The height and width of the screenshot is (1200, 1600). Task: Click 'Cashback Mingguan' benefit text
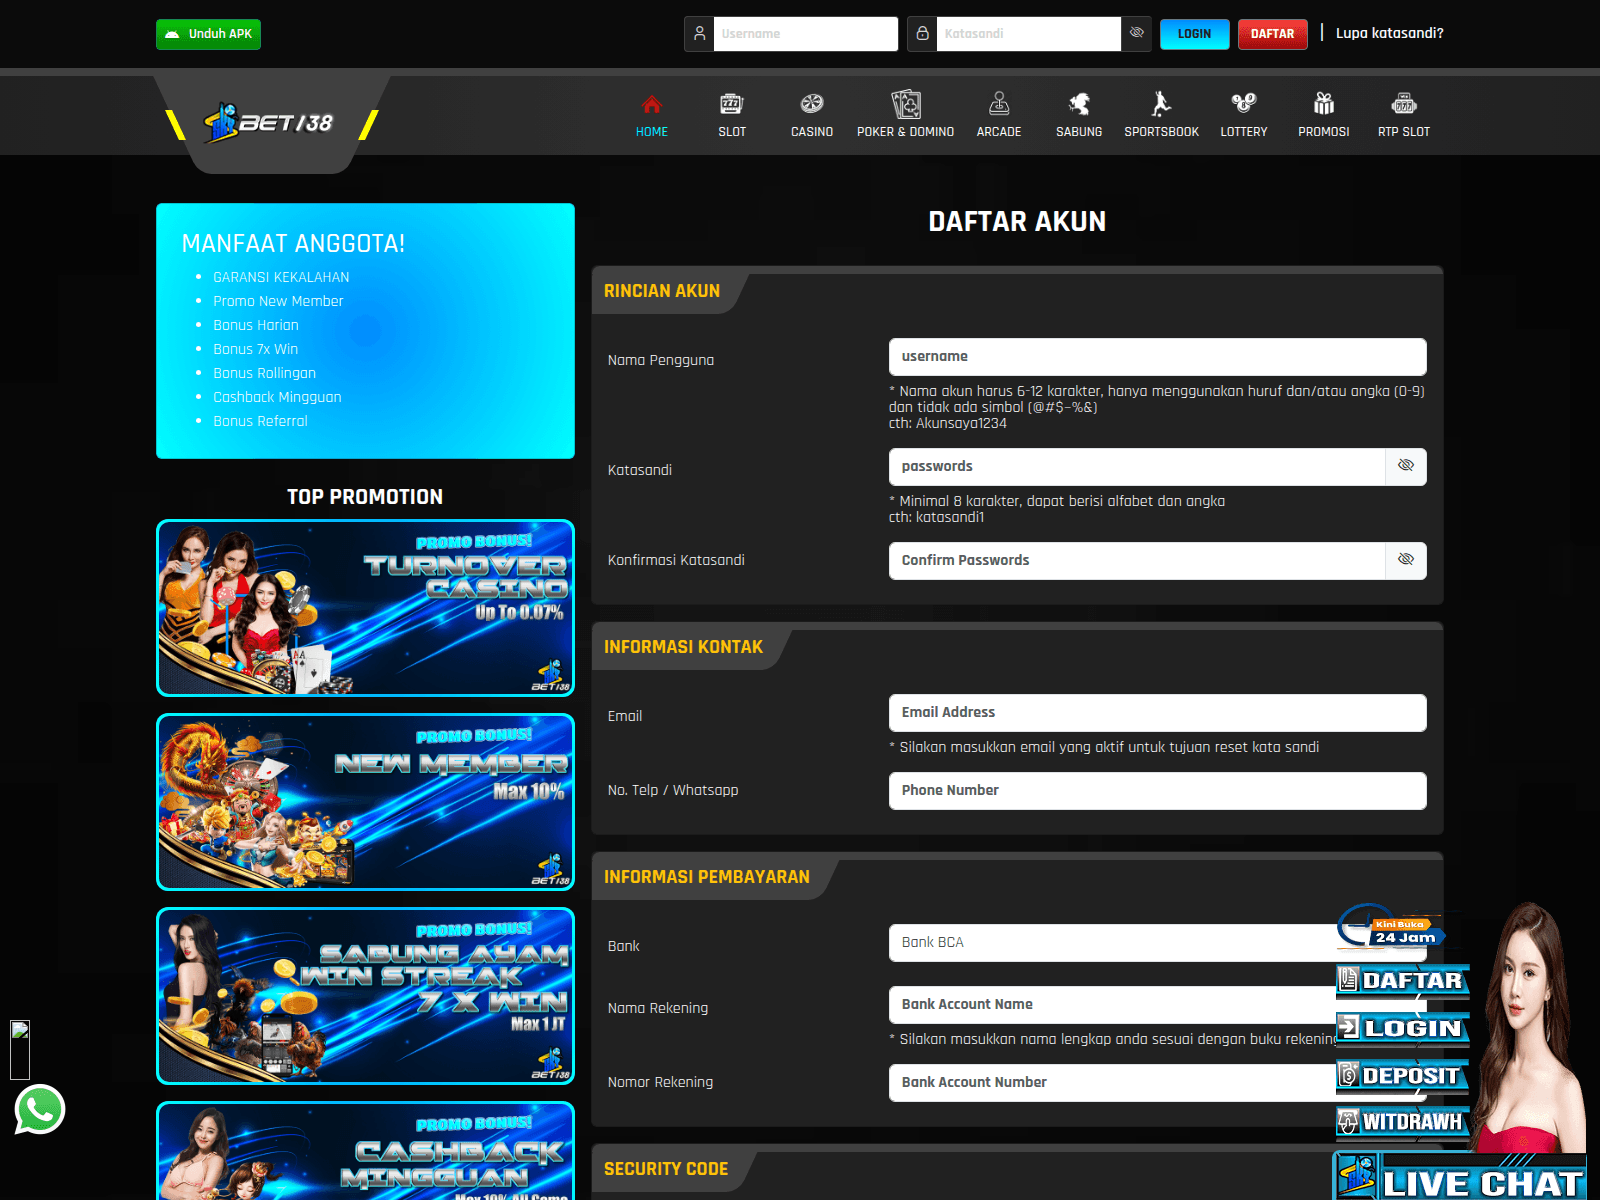click(x=277, y=397)
